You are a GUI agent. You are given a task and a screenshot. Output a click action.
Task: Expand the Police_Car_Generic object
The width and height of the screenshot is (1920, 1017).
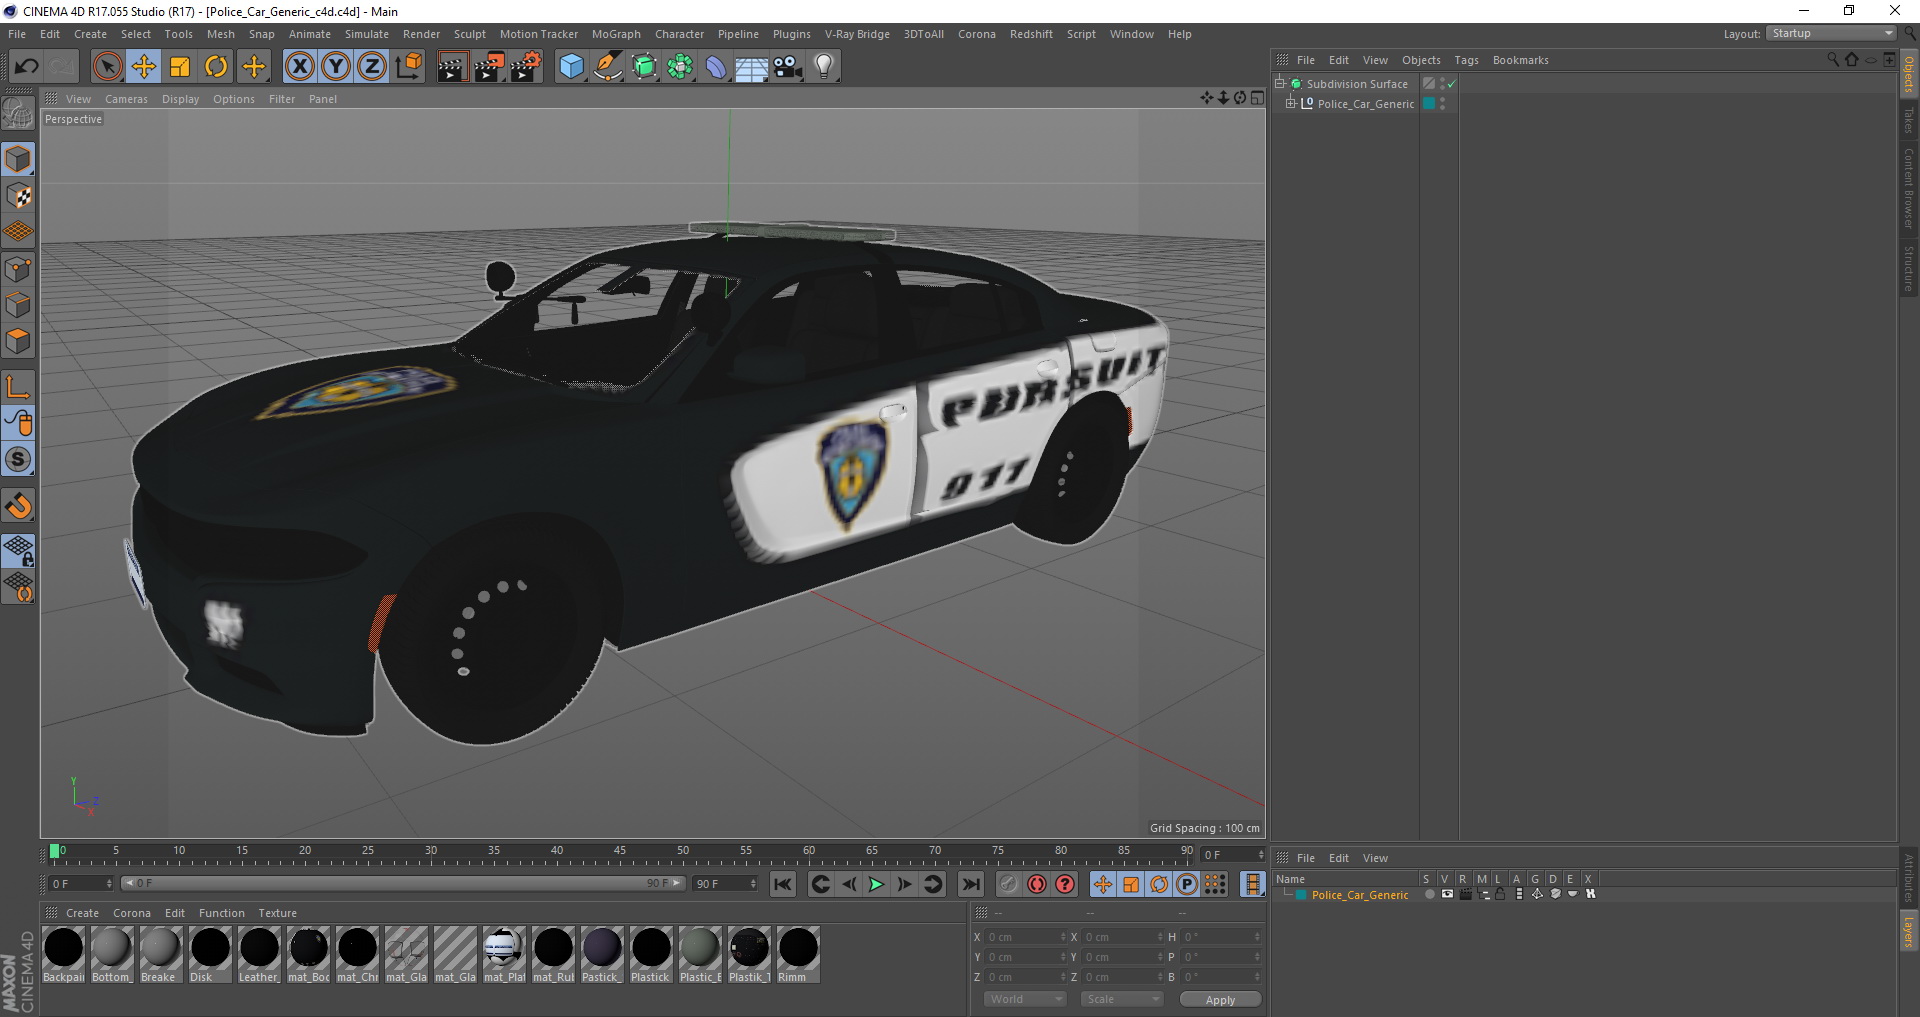click(x=1291, y=103)
